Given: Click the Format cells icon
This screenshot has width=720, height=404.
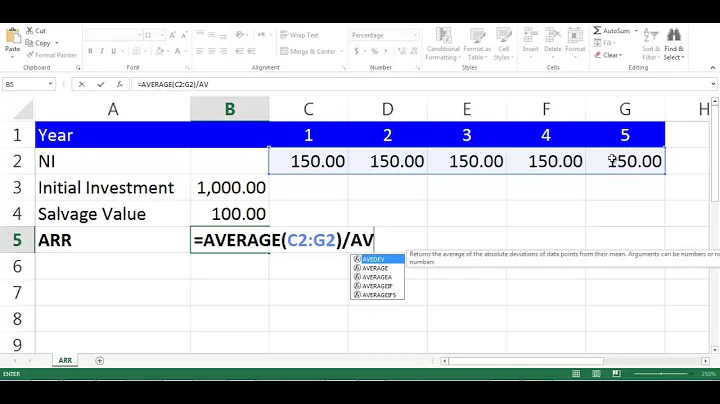Looking at the screenshot, I should [575, 35].
